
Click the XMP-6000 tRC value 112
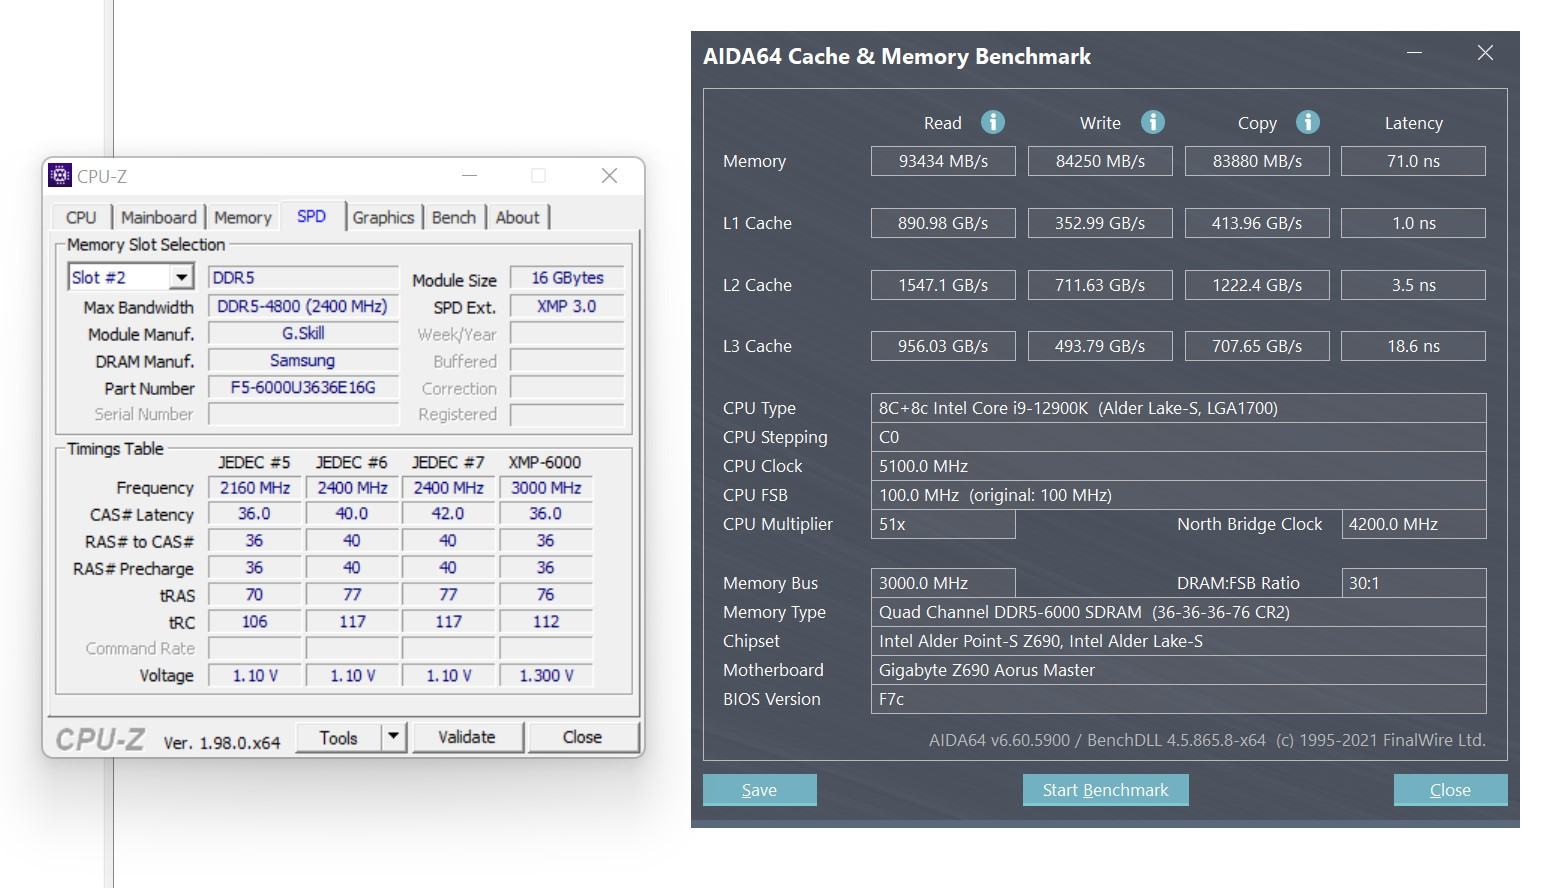tap(545, 621)
